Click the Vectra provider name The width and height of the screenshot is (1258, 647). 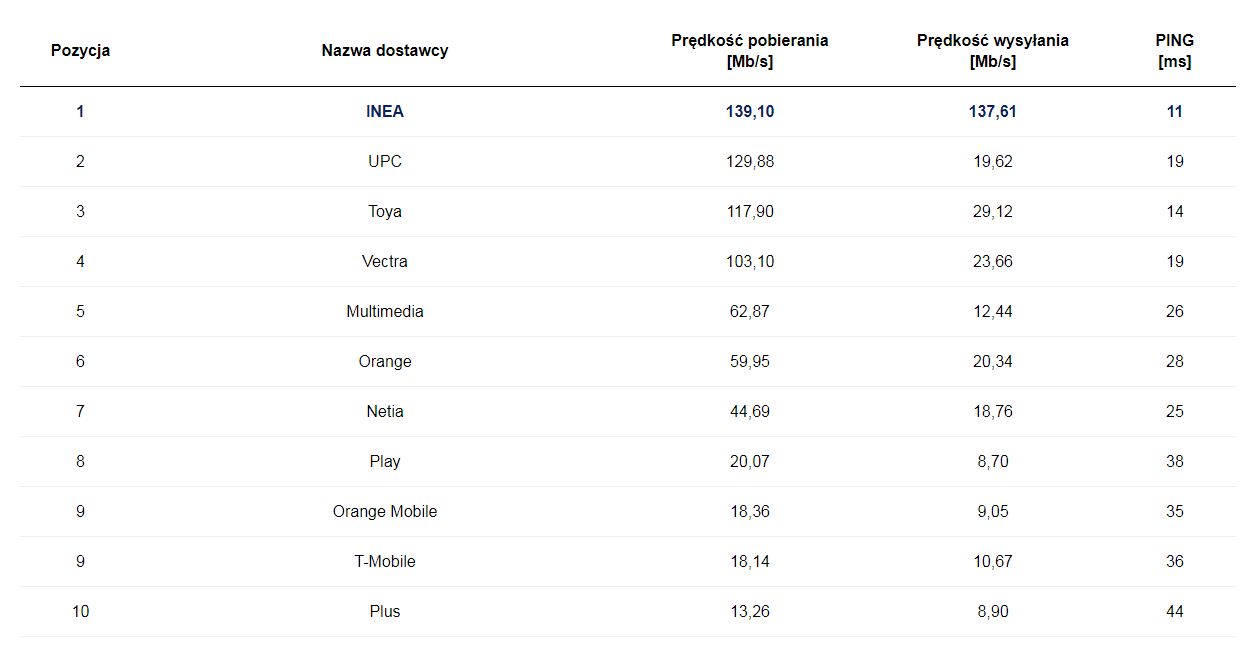pos(385,261)
